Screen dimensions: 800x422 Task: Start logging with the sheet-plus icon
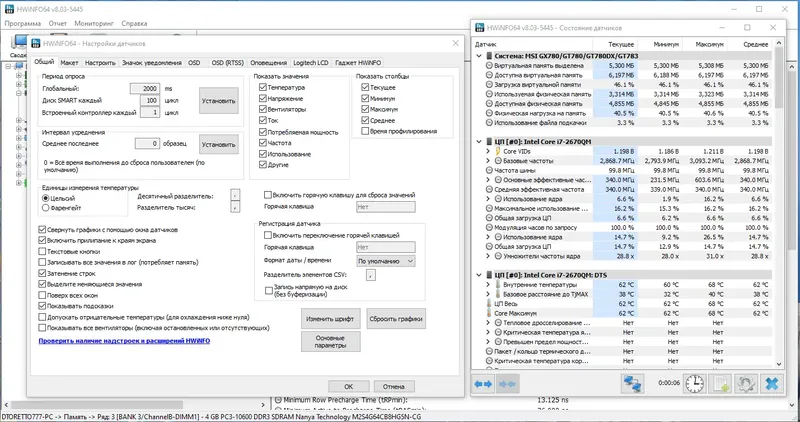pyautogui.click(x=720, y=384)
